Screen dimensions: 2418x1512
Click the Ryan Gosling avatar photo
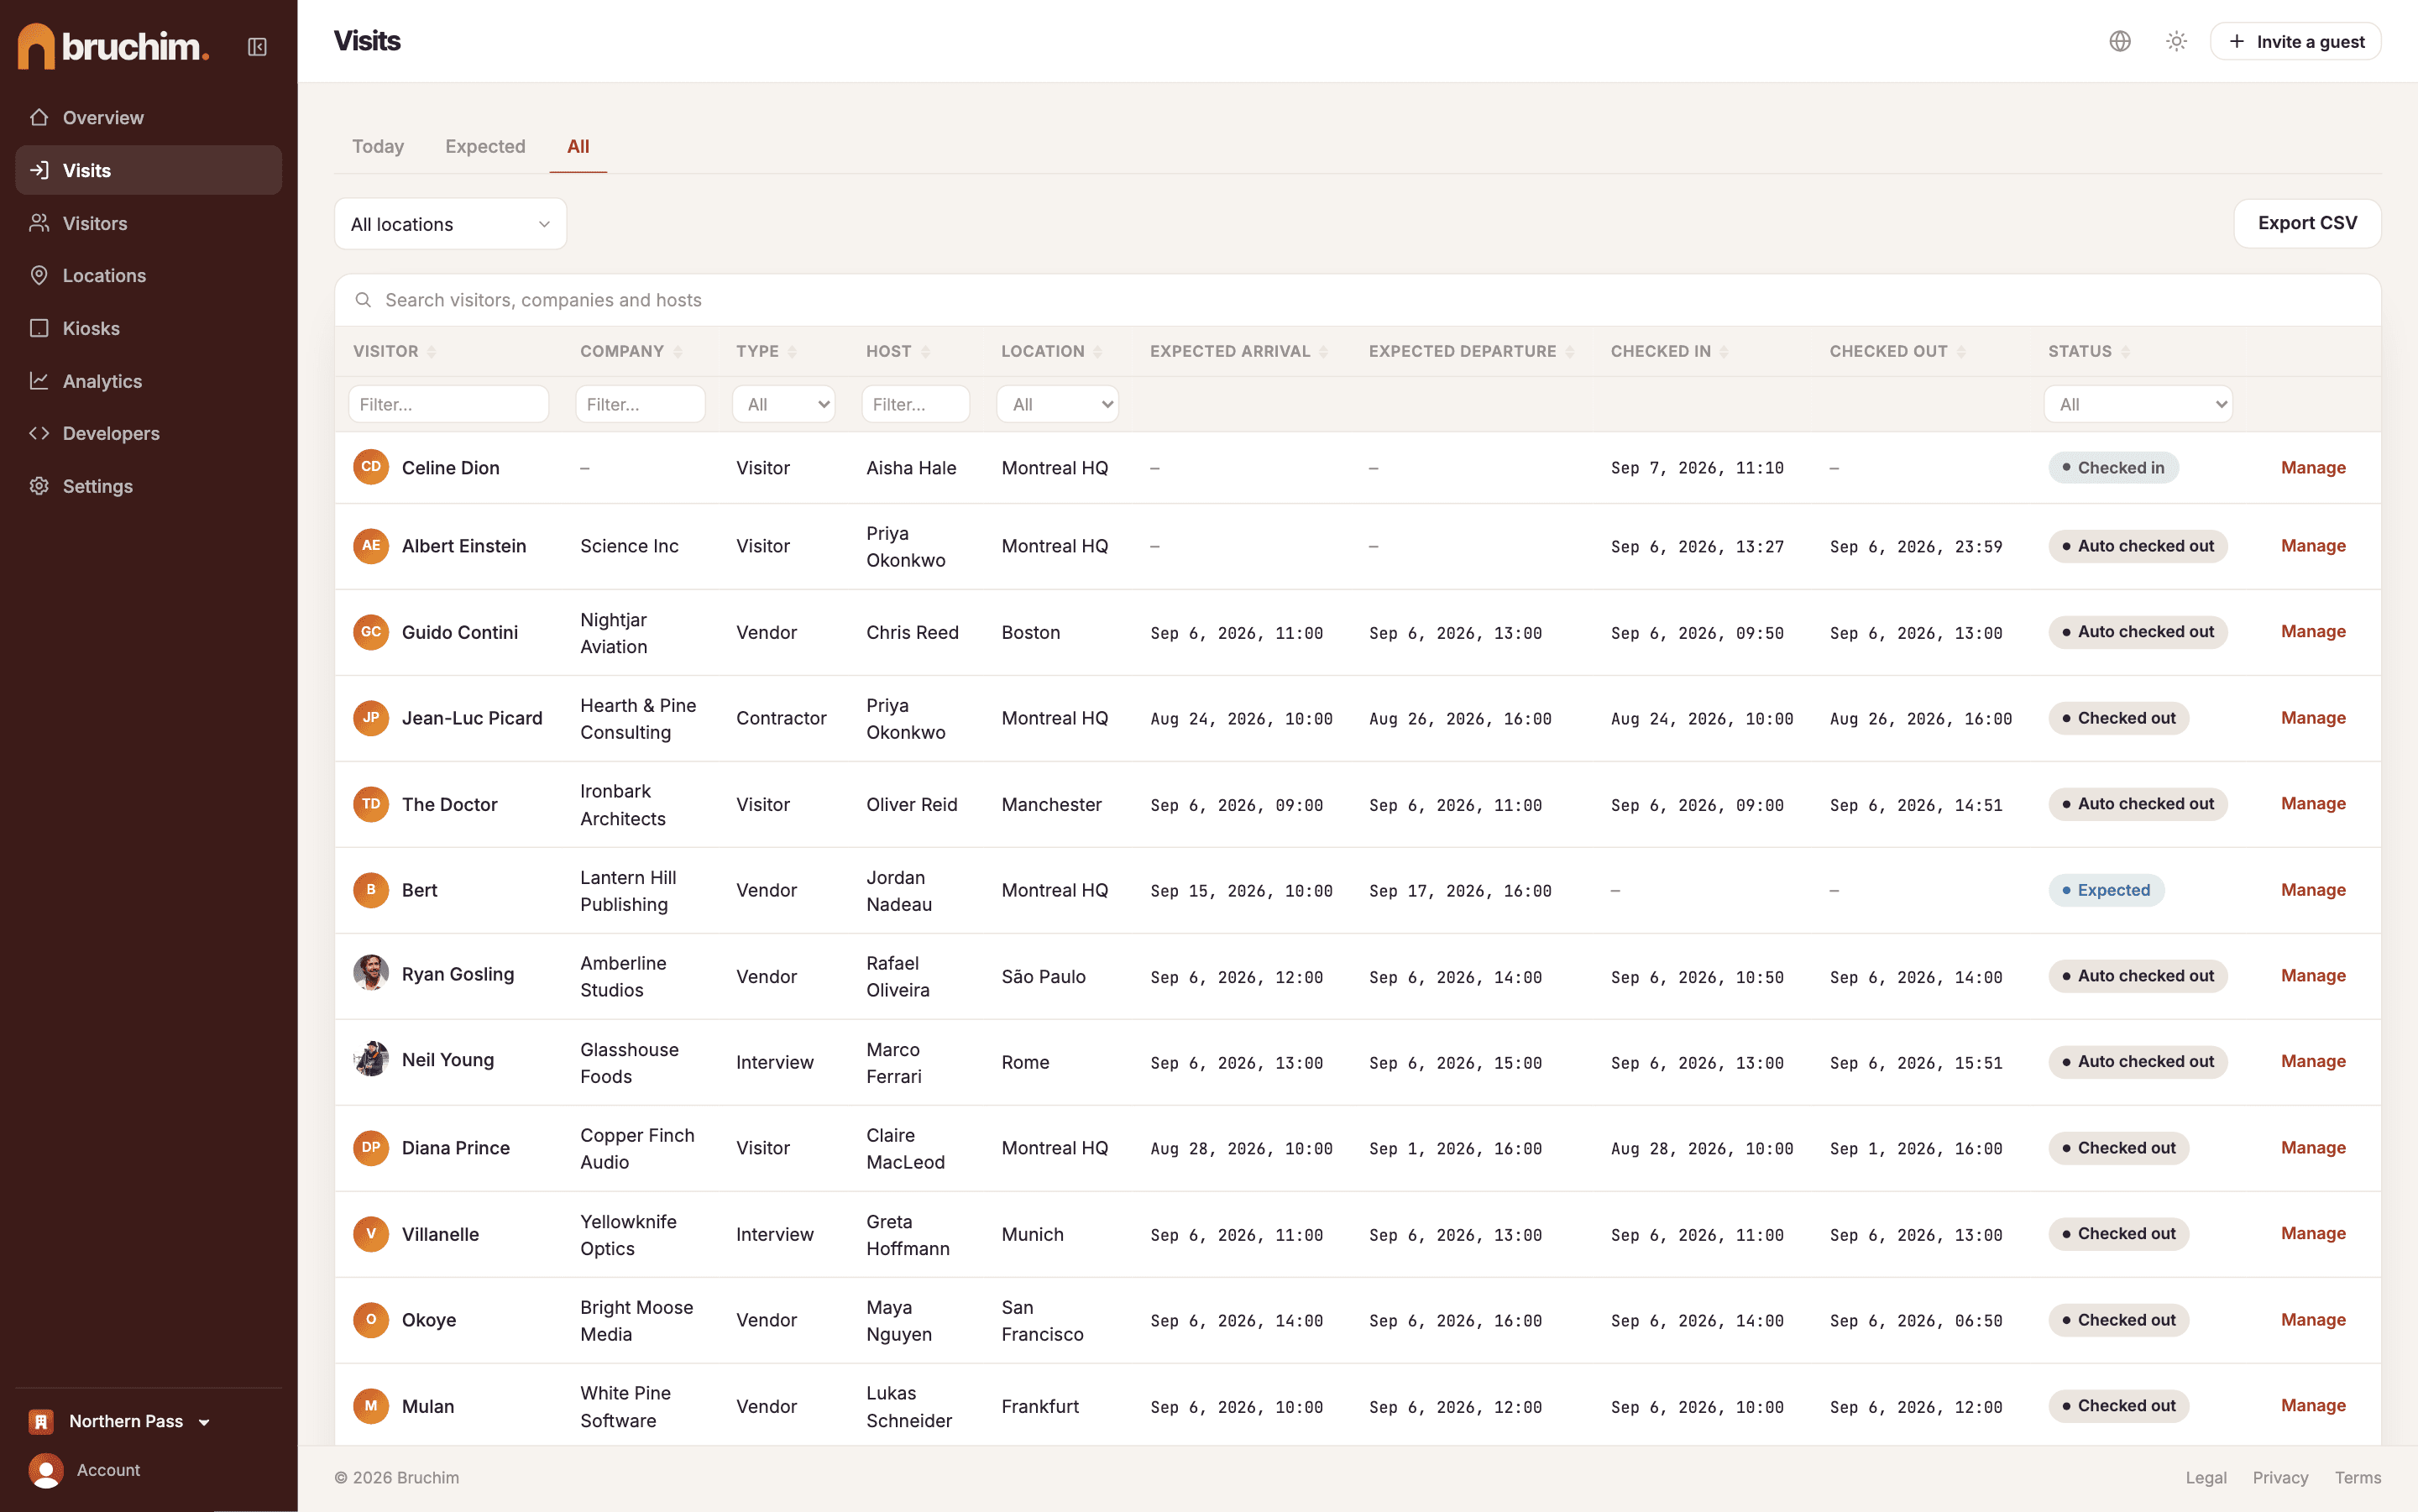click(x=371, y=973)
